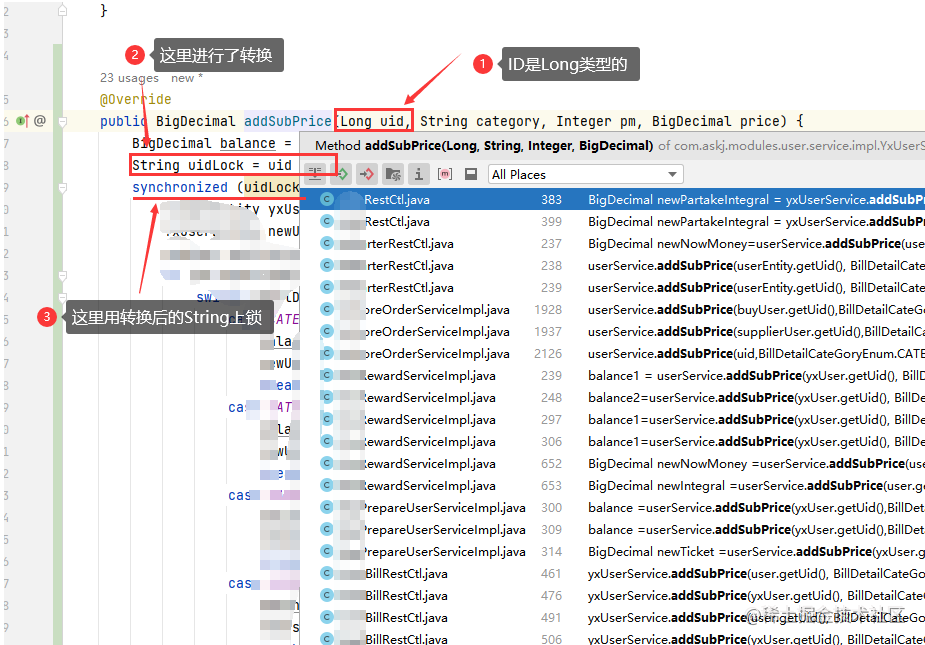The height and width of the screenshot is (645, 925).
Task: Click the 'new *' author inlay hint
Action: coord(187,78)
